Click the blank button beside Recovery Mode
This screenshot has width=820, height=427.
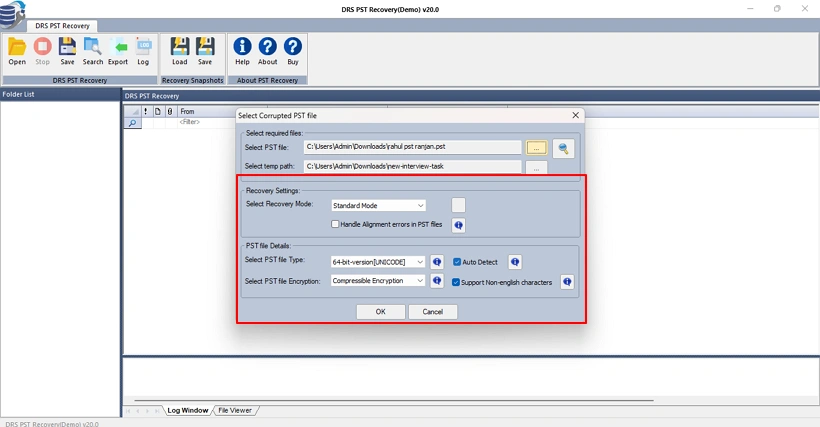pos(458,205)
